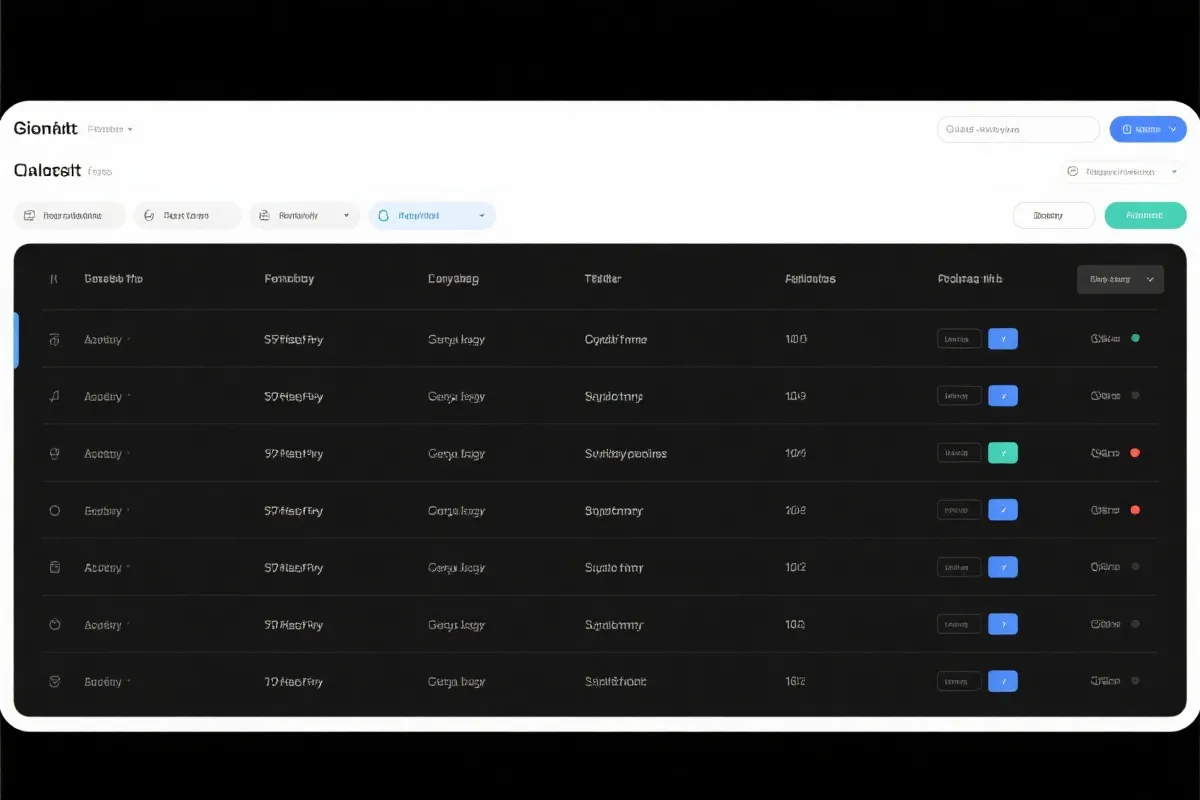
Task: Click the second column header in the table
Action: coord(289,279)
